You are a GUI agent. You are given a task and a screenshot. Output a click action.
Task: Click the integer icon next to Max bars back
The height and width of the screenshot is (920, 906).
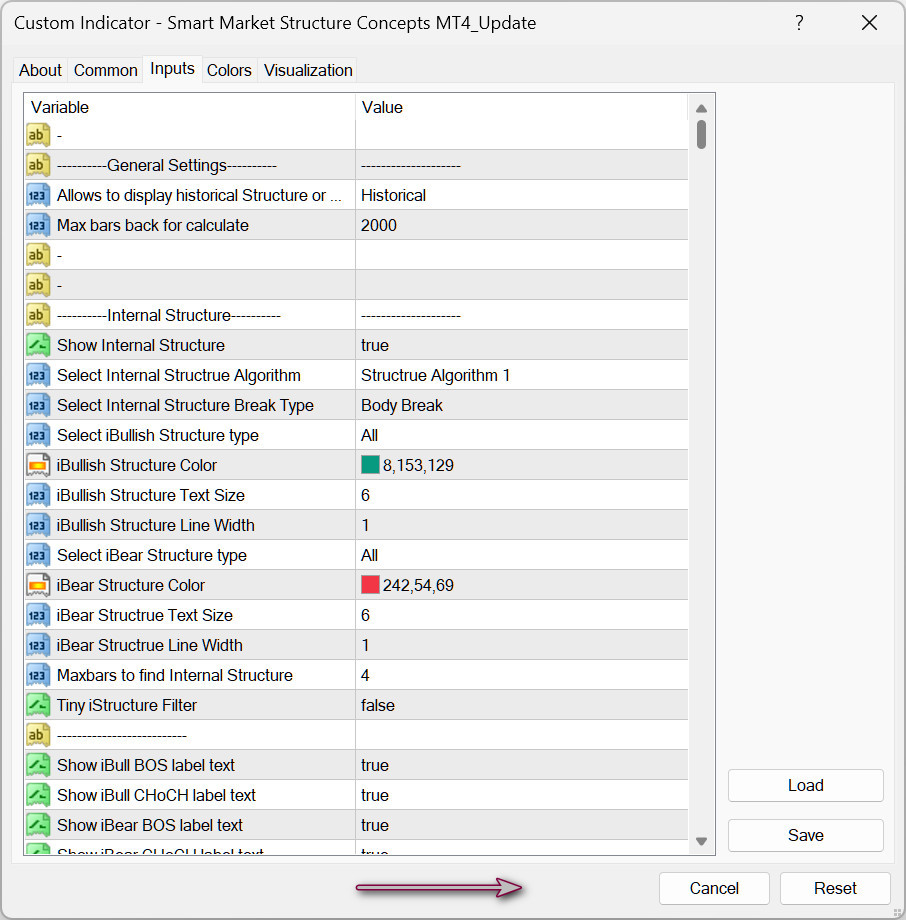(38, 225)
